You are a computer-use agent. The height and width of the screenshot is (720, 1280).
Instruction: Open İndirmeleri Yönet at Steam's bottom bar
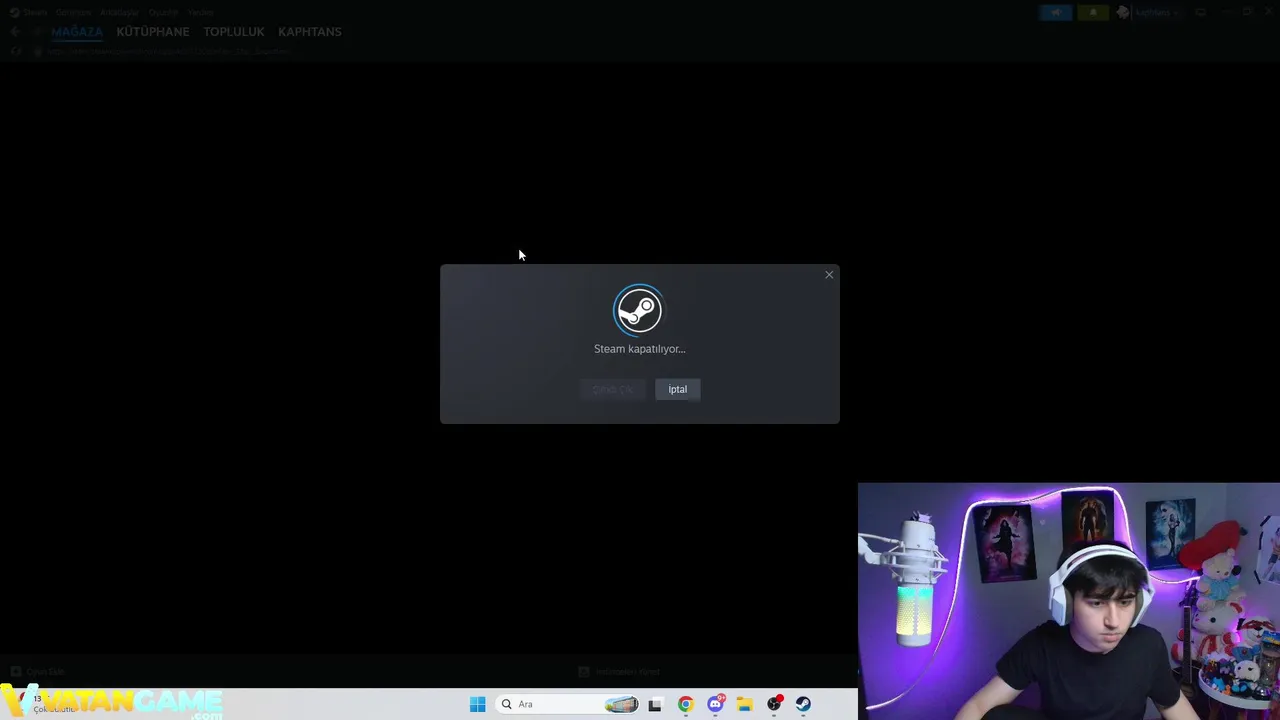point(619,672)
